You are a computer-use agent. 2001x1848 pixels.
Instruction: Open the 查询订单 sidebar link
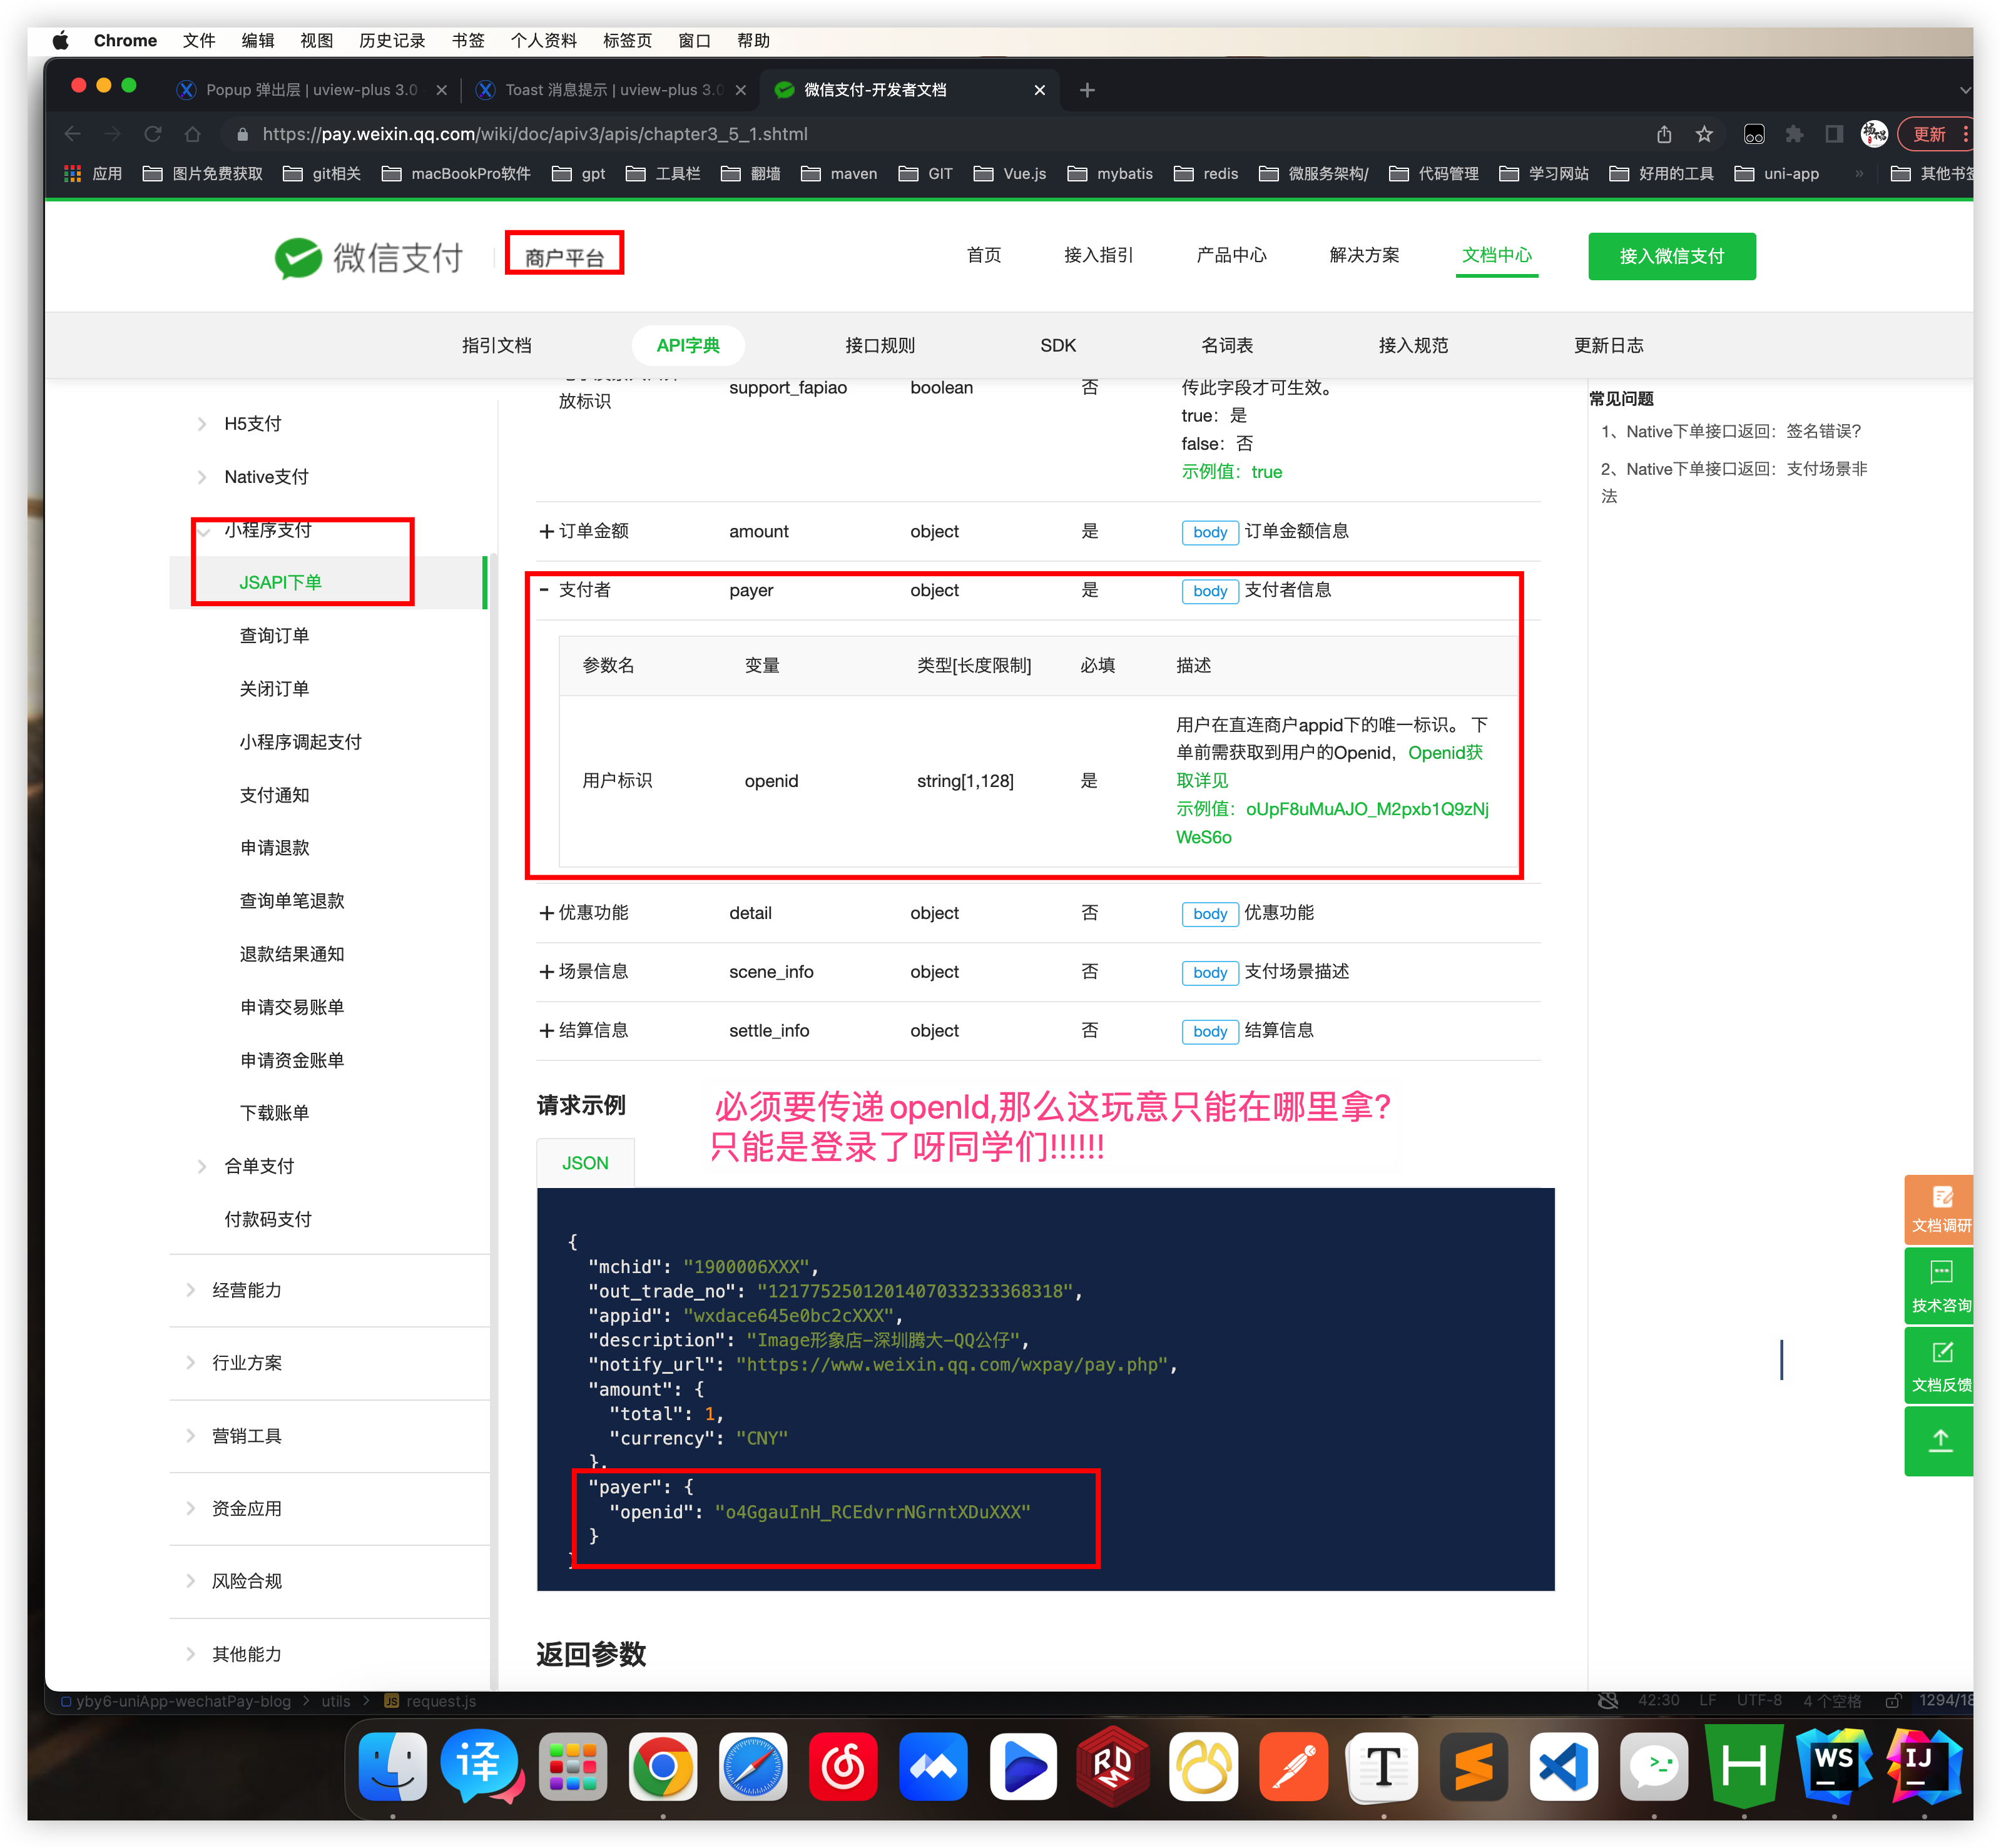tap(274, 635)
